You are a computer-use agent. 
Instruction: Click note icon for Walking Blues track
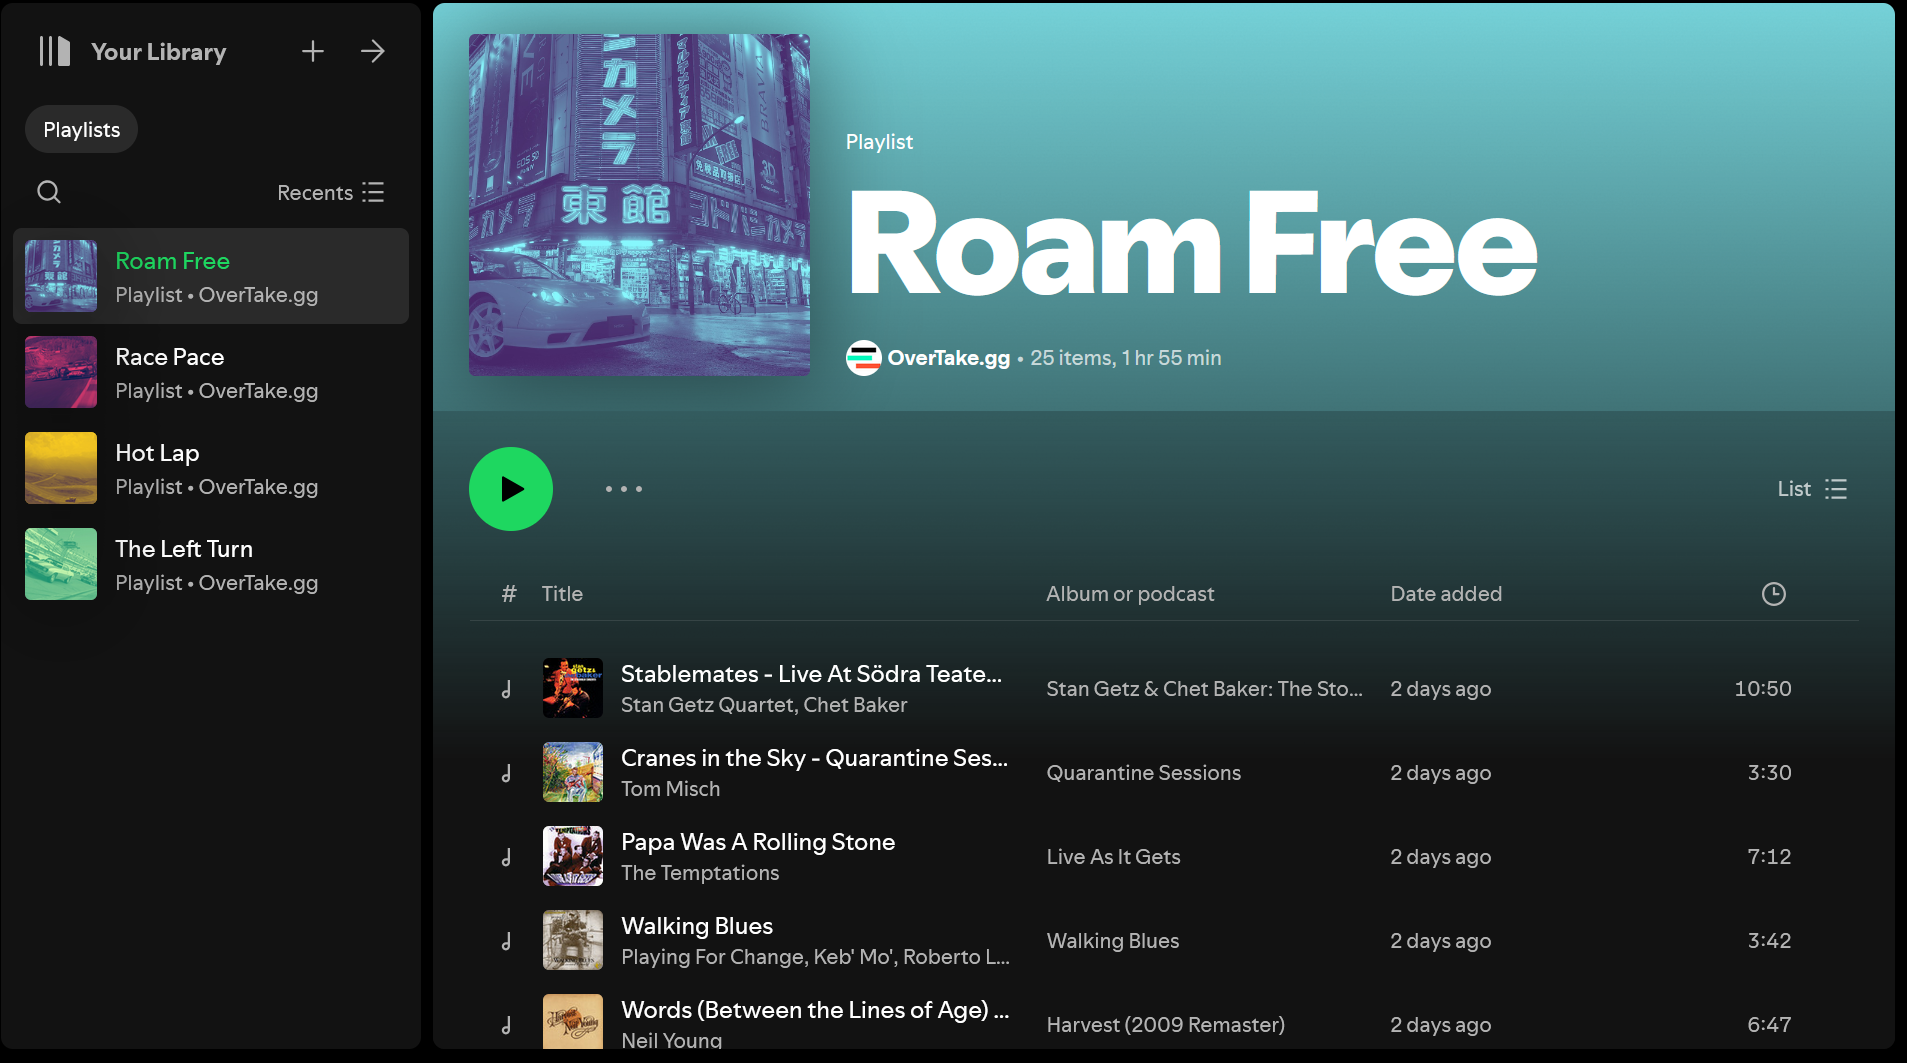(x=507, y=941)
